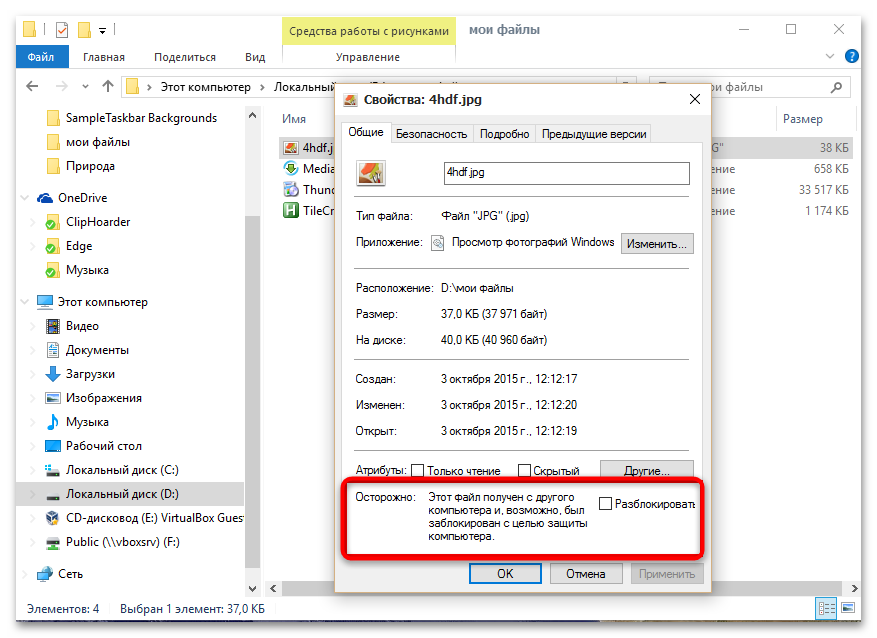Image resolution: width=877 pixels, height=638 pixels.
Task: Click the Public (\\vboxsrv) (F:) network drive icon
Action: (53, 542)
